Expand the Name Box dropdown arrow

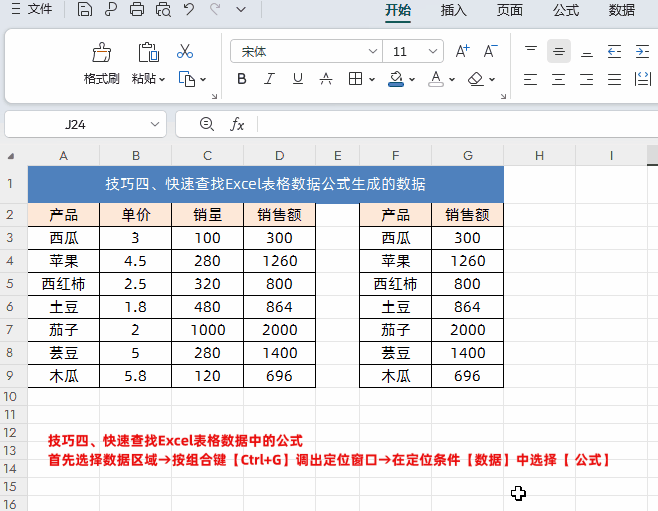[x=155, y=124]
